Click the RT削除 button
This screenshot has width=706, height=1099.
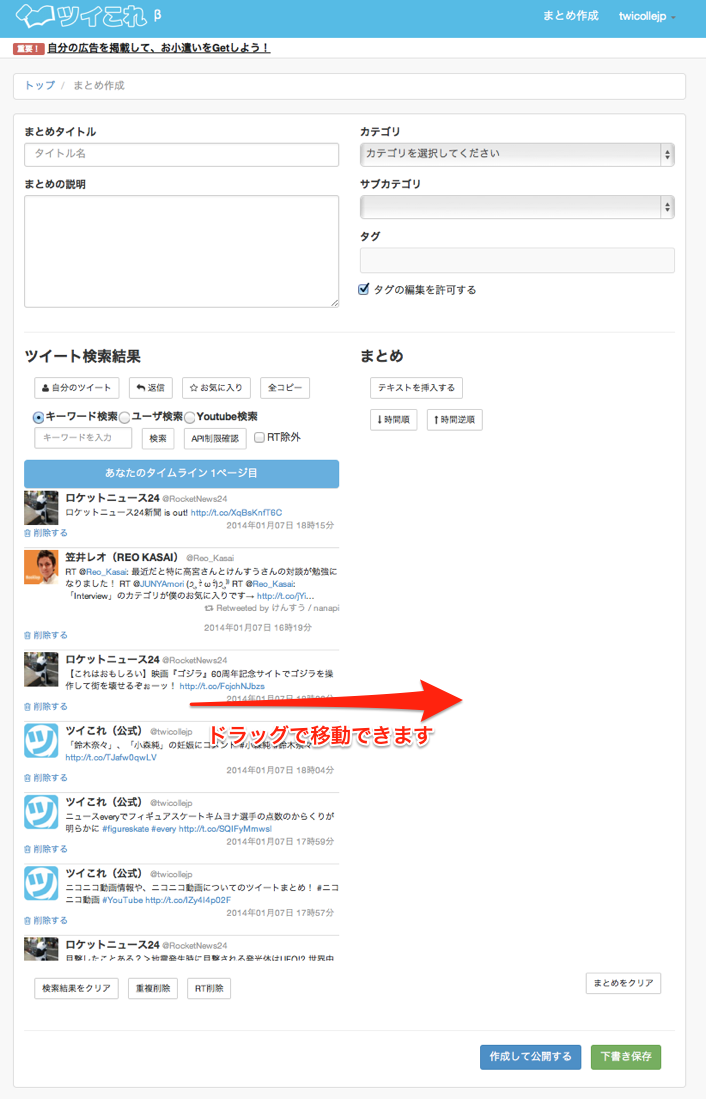click(x=209, y=988)
